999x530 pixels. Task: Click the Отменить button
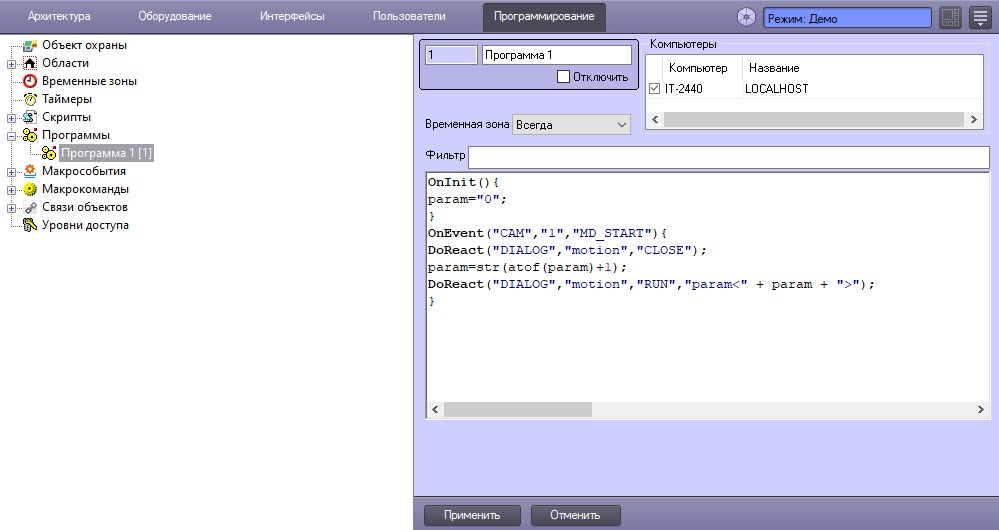coord(575,515)
